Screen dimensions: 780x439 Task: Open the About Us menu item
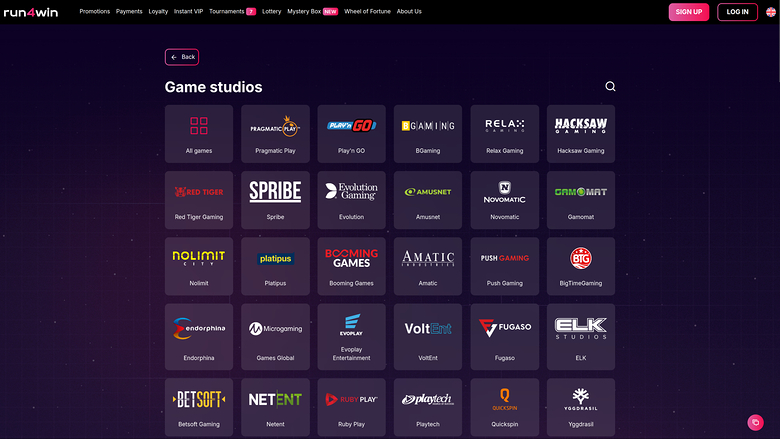[409, 11]
